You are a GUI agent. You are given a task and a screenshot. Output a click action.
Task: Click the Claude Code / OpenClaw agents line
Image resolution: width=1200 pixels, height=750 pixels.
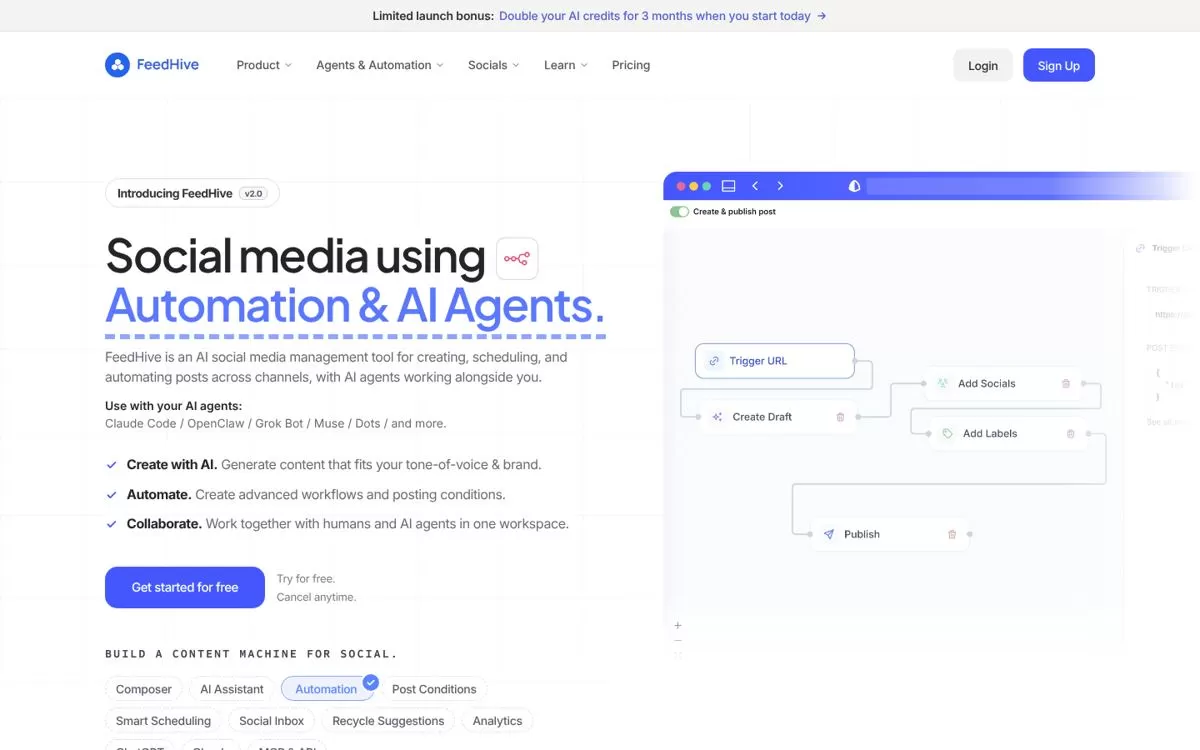(276, 423)
